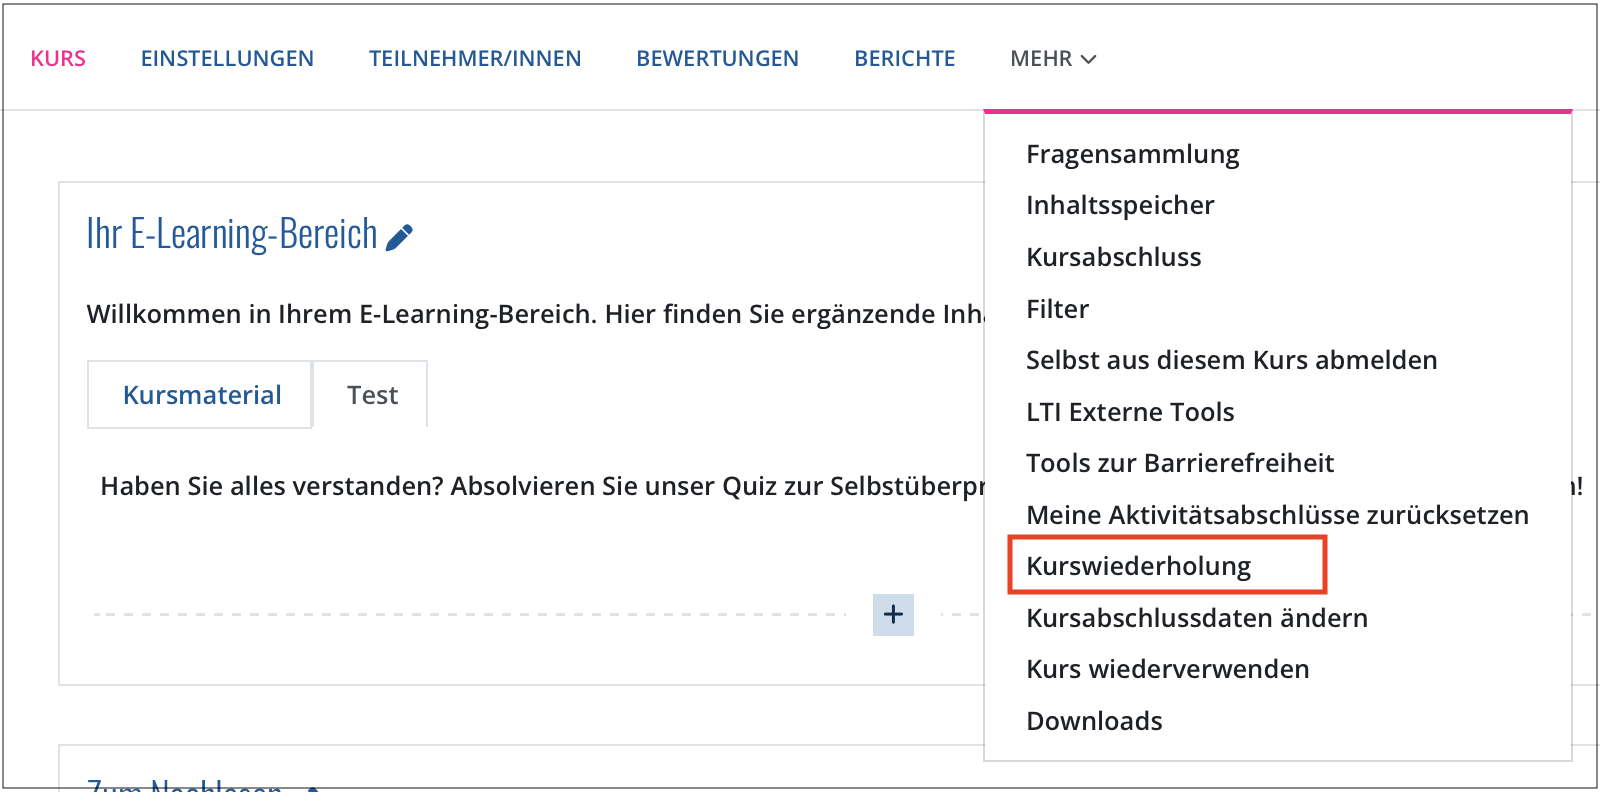Add content with the plus button
This screenshot has width=1600, height=792.
click(x=893, y=614)
